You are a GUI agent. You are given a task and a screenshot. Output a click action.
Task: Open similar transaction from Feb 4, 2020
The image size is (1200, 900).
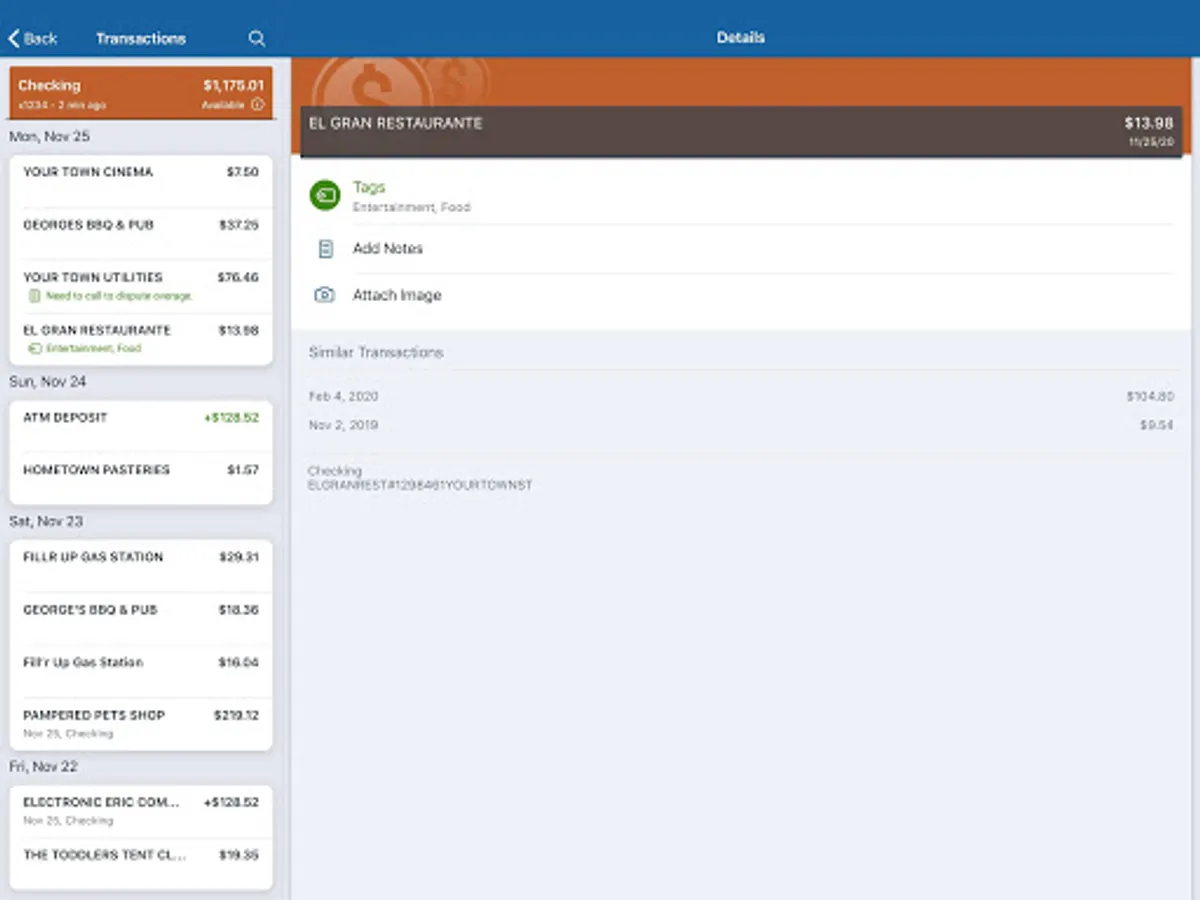(740, 397)
